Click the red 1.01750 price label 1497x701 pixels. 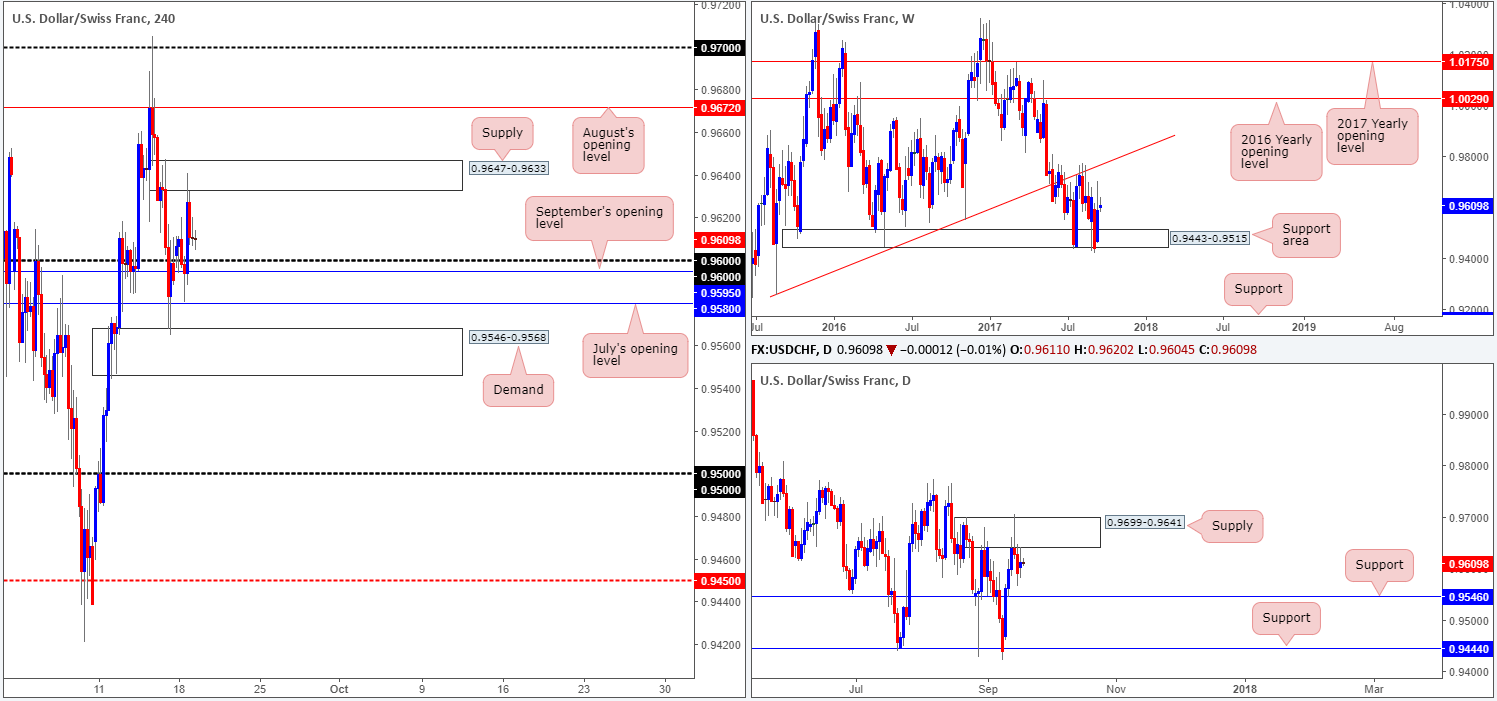click(x=1467, y=62)
